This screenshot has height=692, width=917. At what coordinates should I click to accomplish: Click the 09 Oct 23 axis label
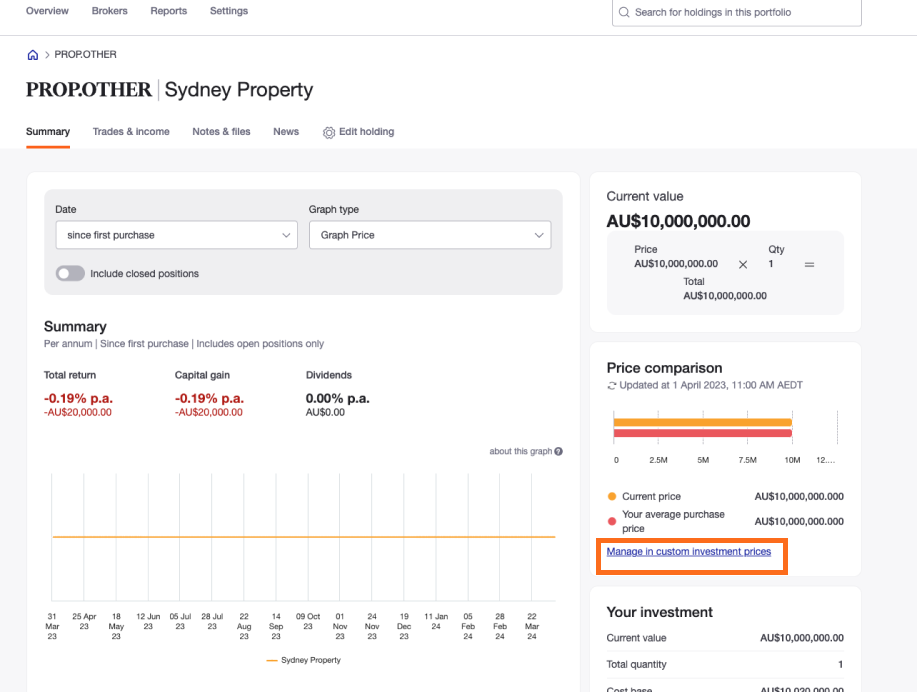(x=308, y=621)
